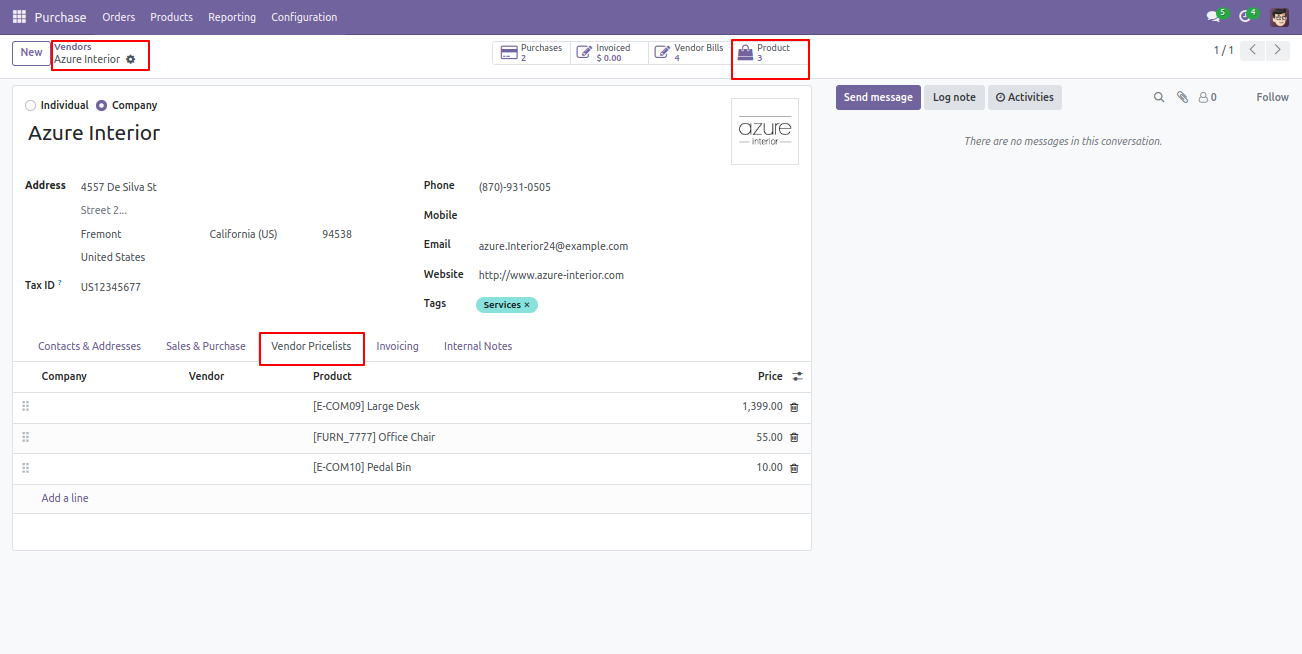Image resolution: width=1302 pixels, height=654 pixels.
Task: Click the Follow link
Action: pos(1272,97)
